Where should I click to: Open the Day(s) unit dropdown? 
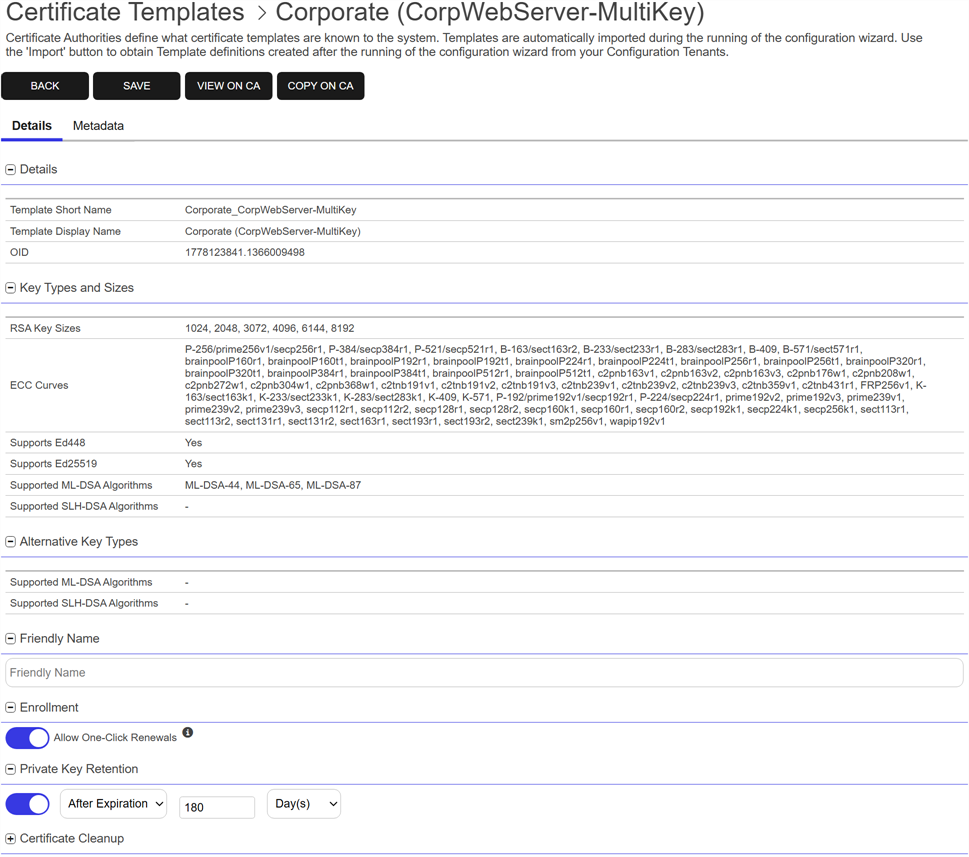pyautogui.click(x=304, y=804)
